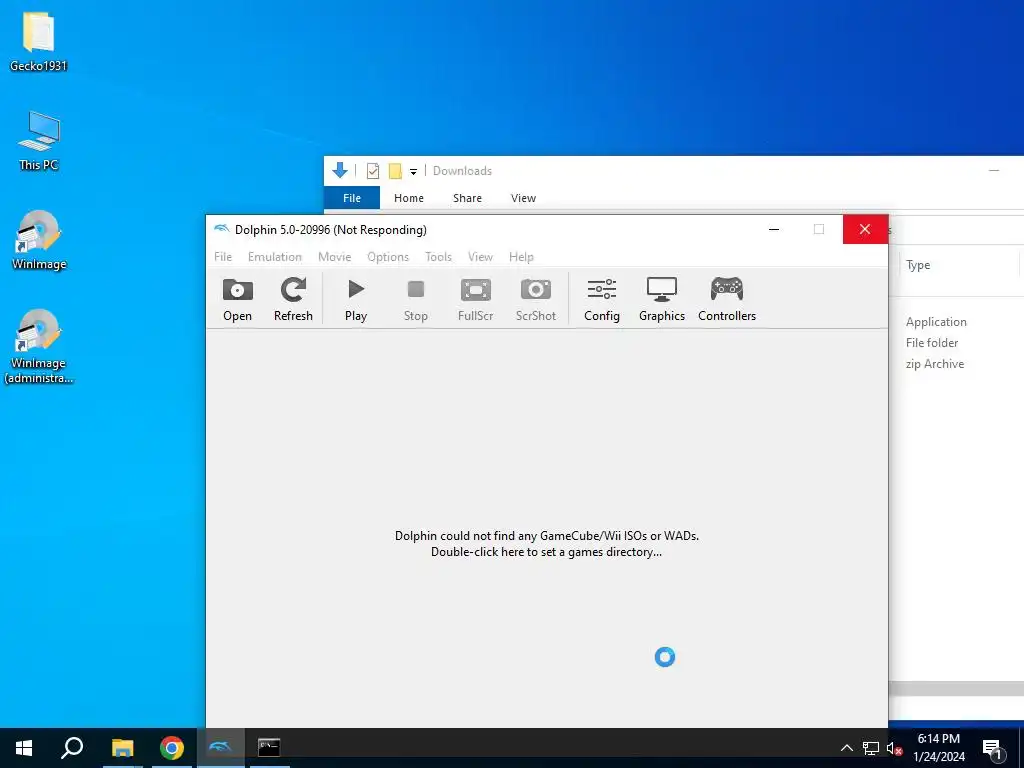
Task: Click the Refresh game list icon
Action: tap(293, 300)
